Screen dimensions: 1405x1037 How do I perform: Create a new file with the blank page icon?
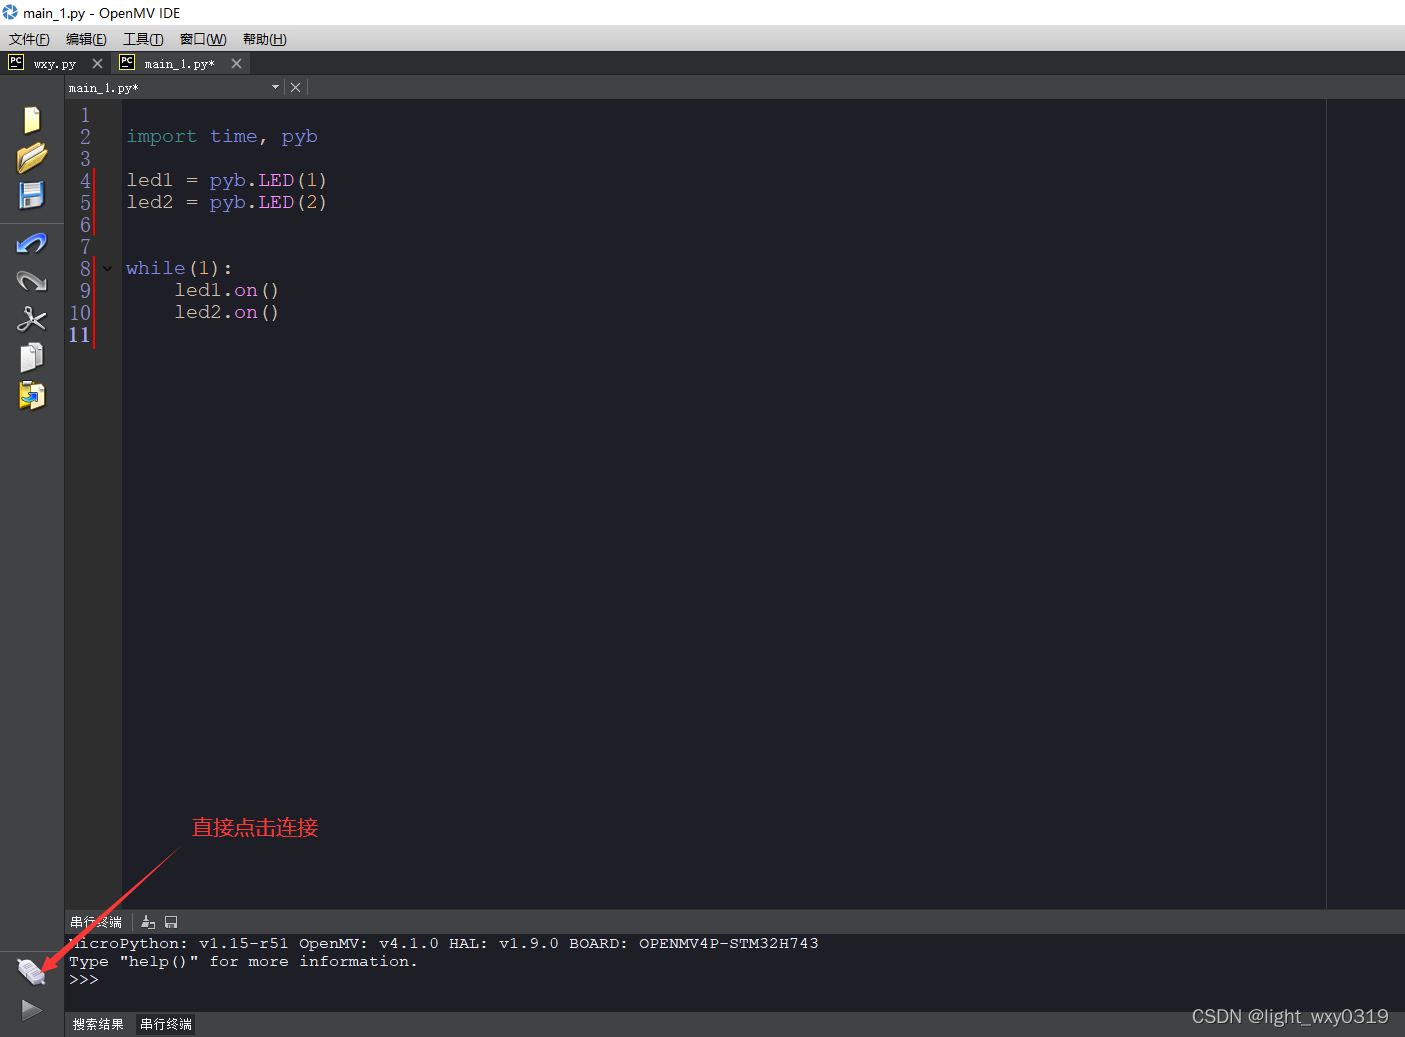click(x=32, y=120)
